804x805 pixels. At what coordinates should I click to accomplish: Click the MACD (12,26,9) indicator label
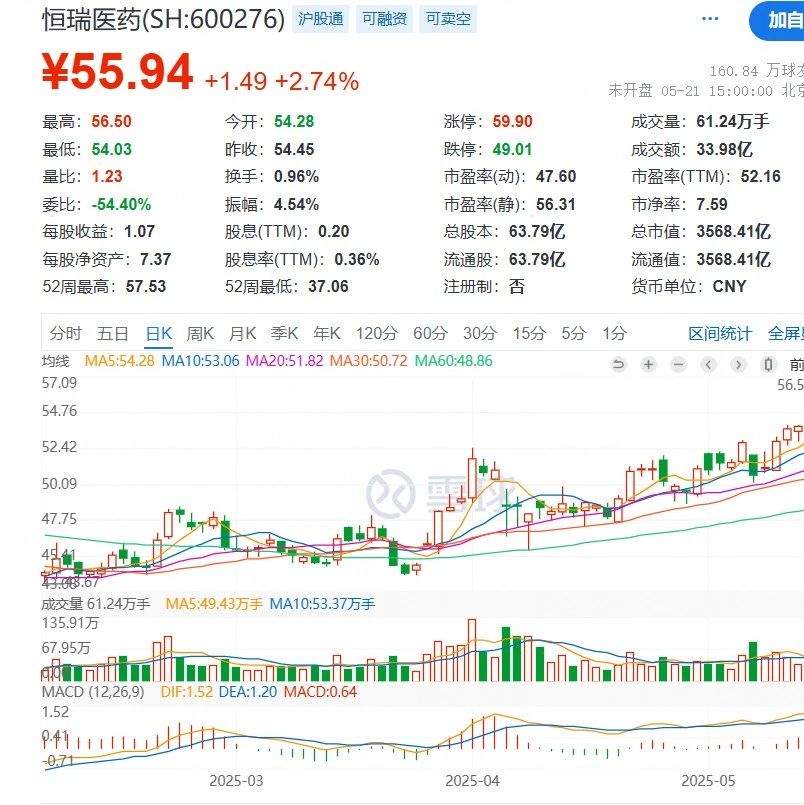(x=93, y=692)
